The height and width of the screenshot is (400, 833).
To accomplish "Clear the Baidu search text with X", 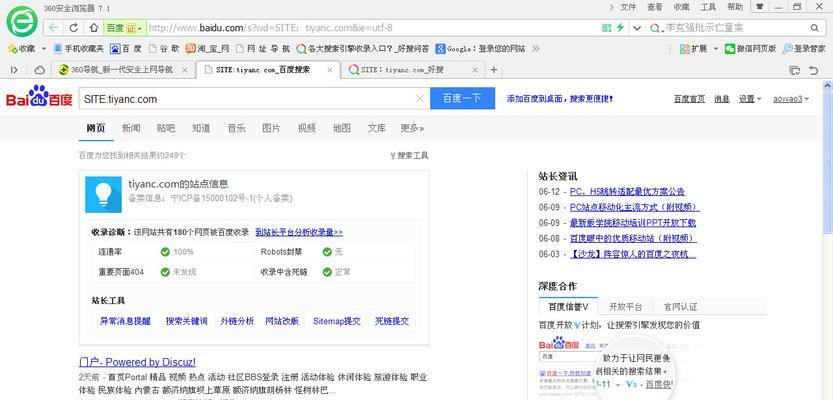I will [x=420, y=98].
